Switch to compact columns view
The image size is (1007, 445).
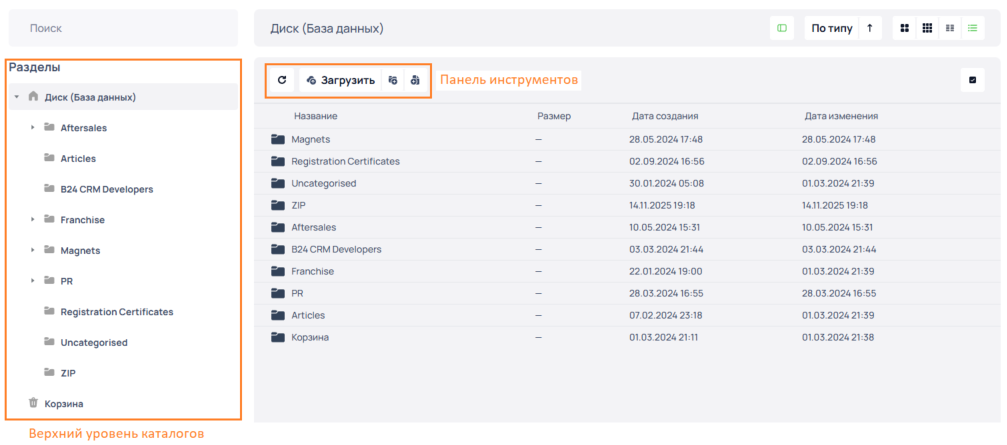[949, 28]
